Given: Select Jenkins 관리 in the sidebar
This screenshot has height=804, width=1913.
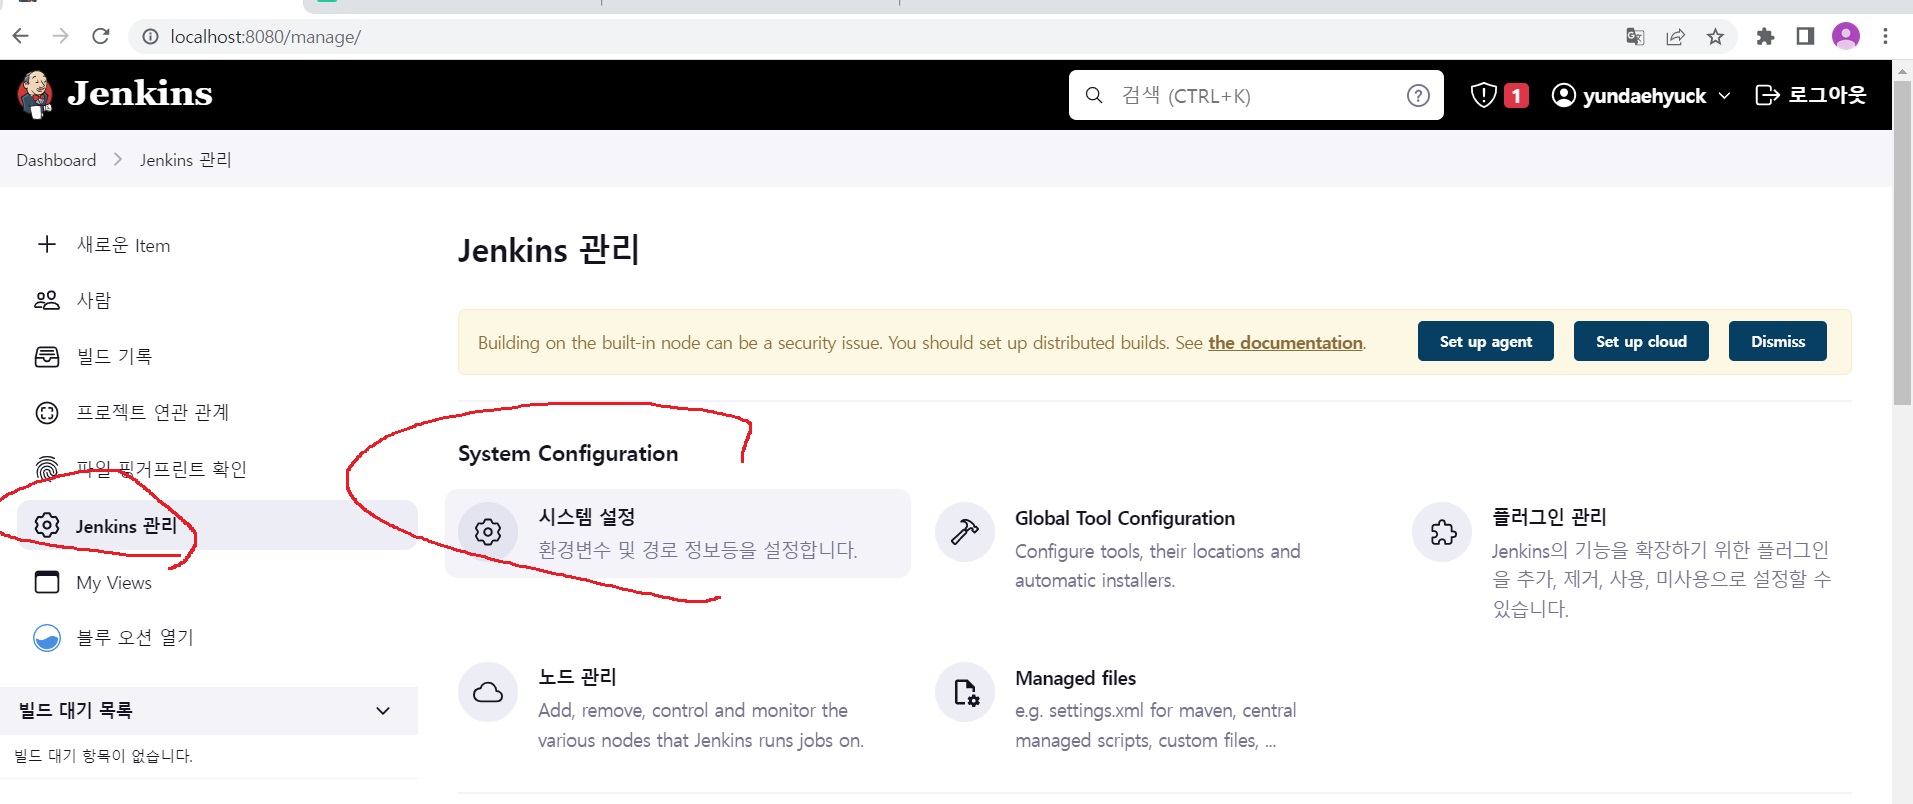Looking at the screenshot, I should (217, 525).
